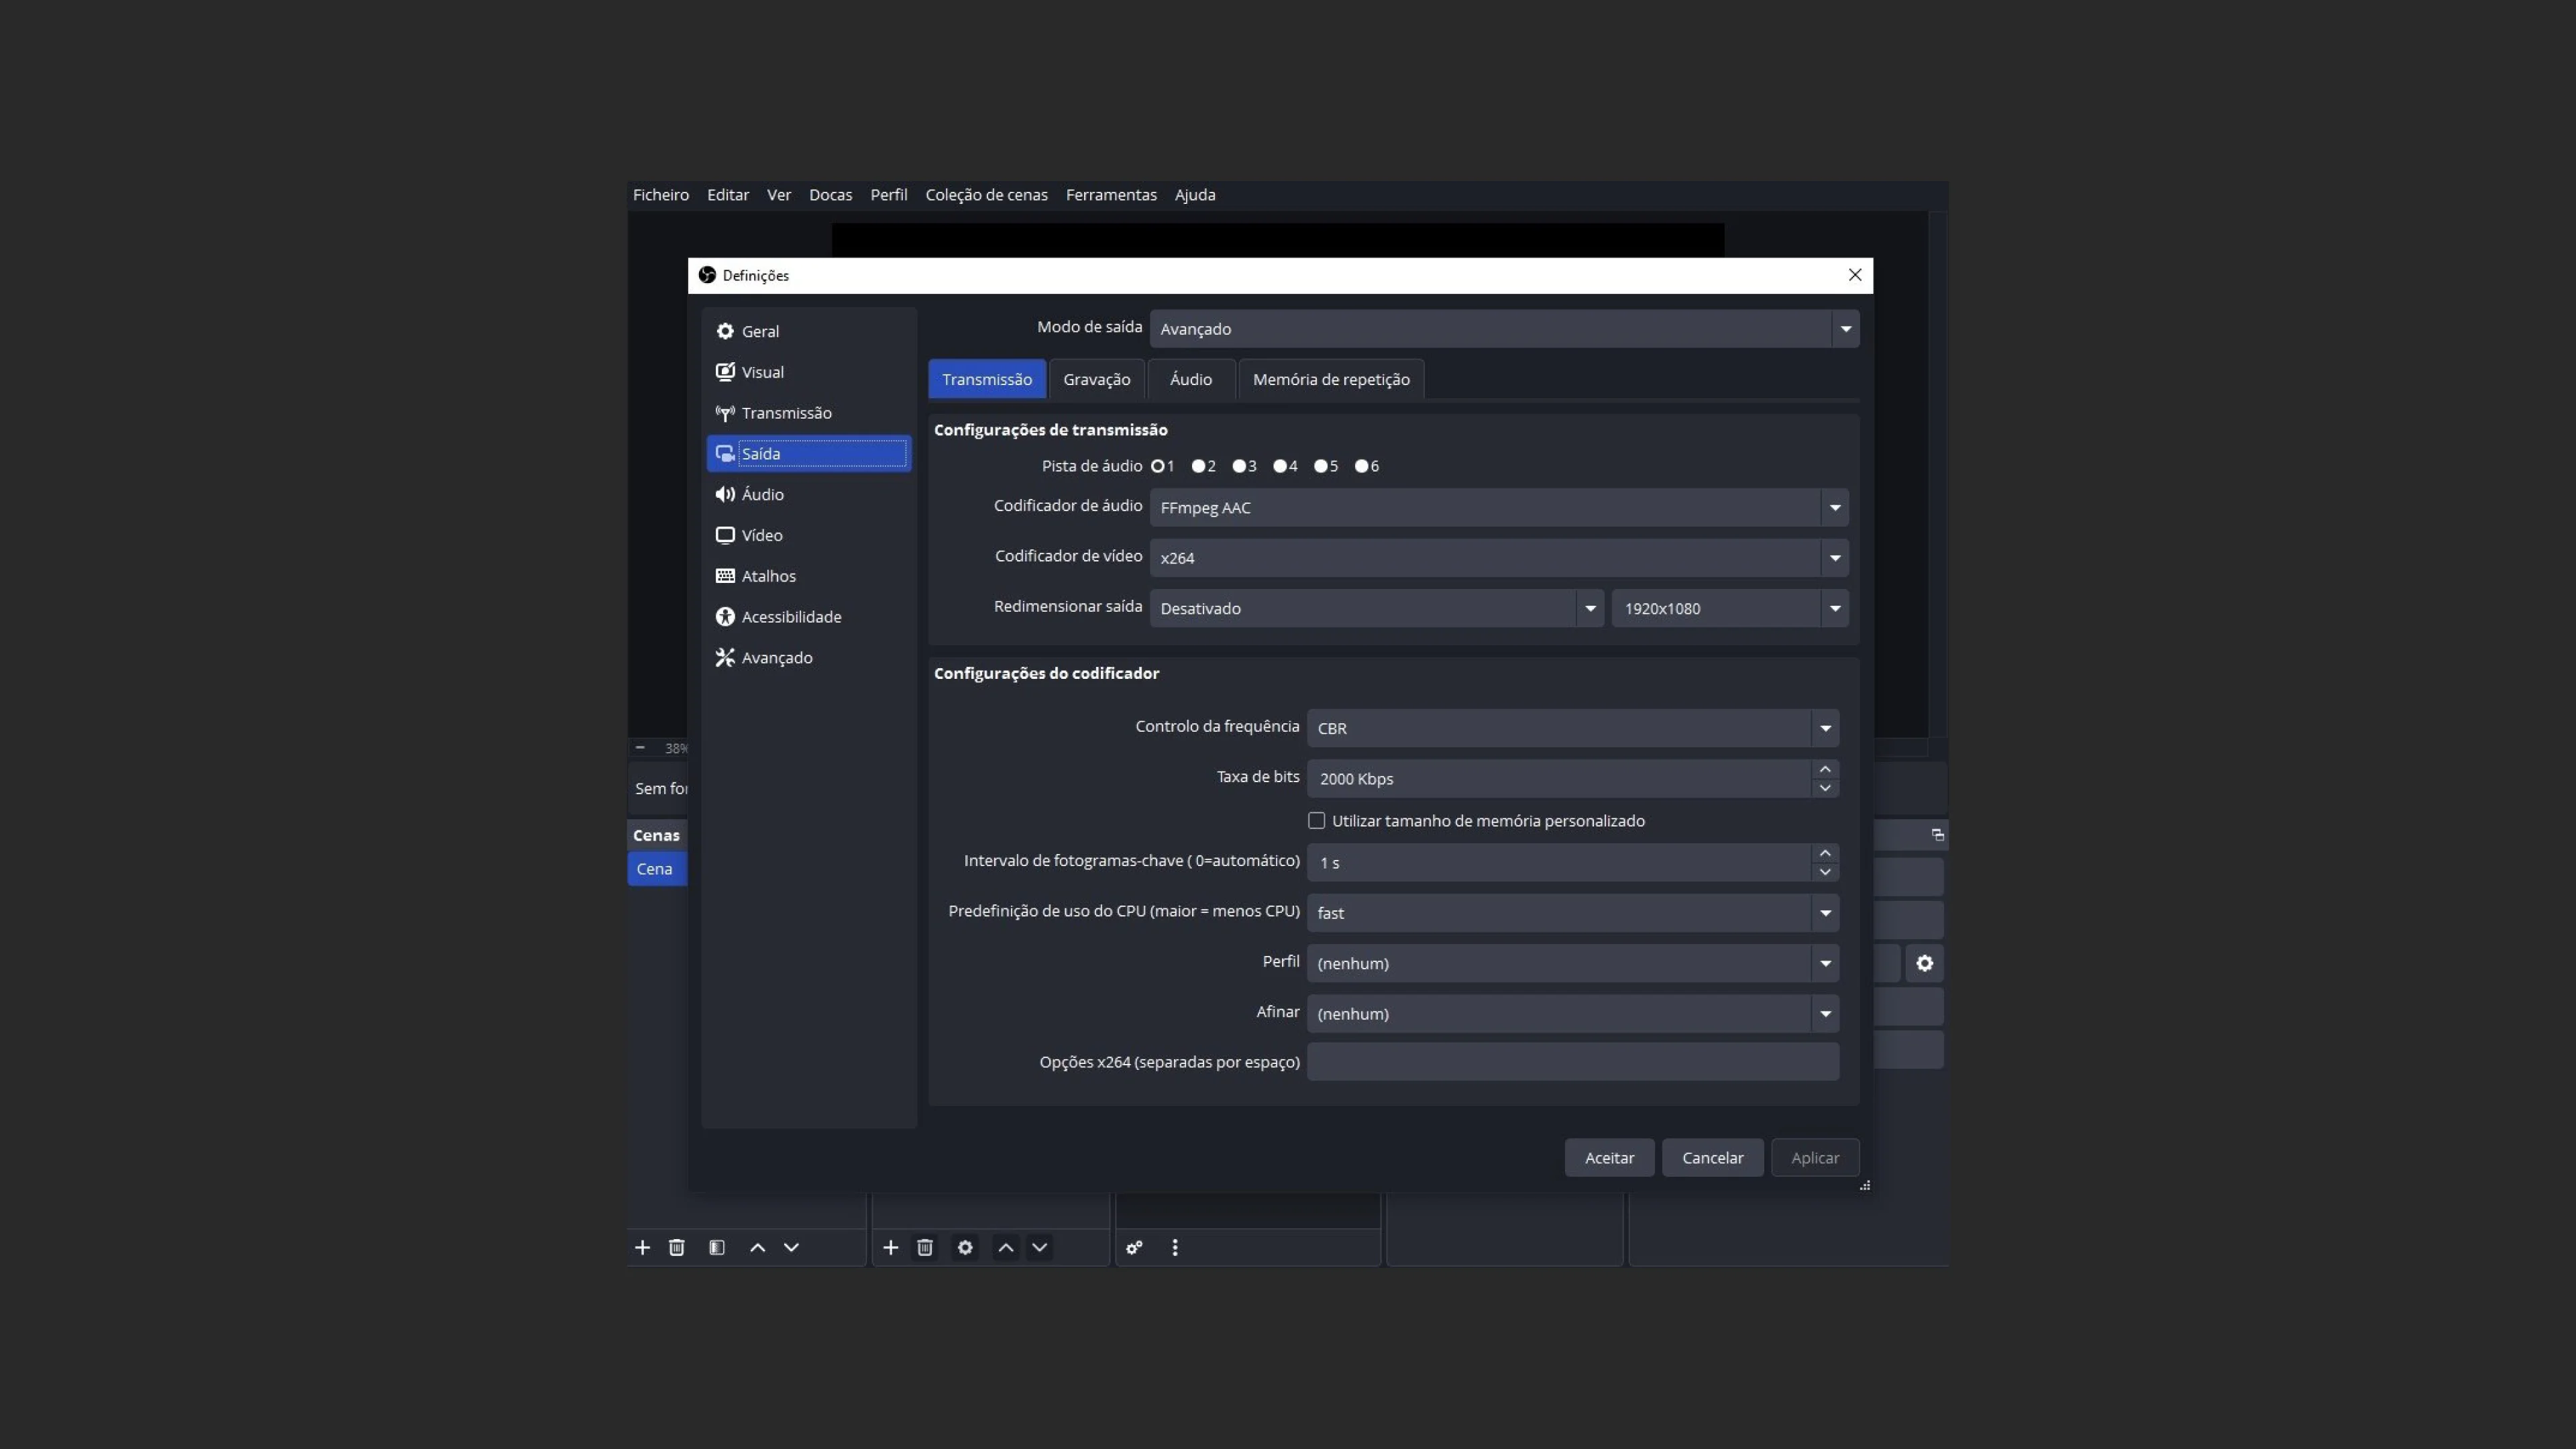
Task: Switch to the Gravação tab
Action: 1096,379
